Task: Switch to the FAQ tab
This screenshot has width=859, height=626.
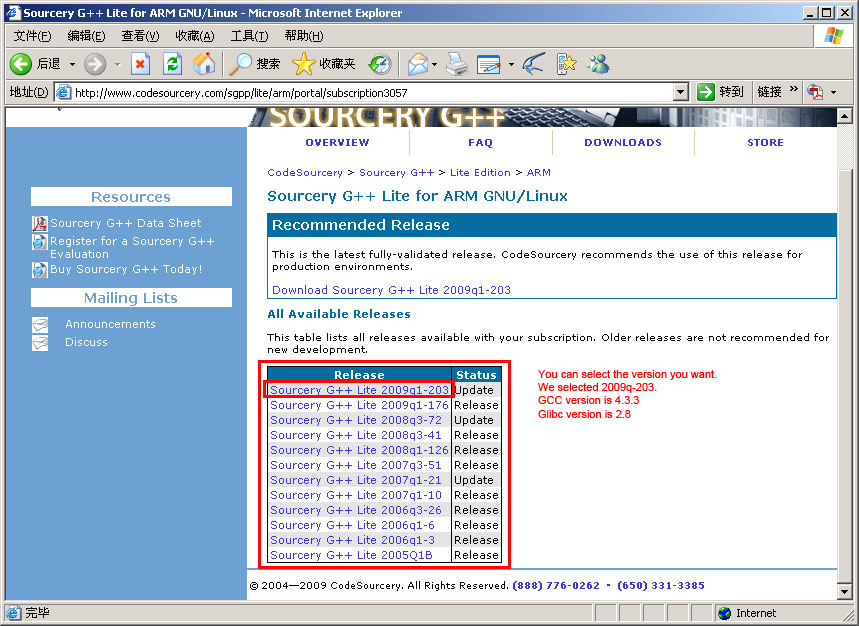Action: [480, 143]
